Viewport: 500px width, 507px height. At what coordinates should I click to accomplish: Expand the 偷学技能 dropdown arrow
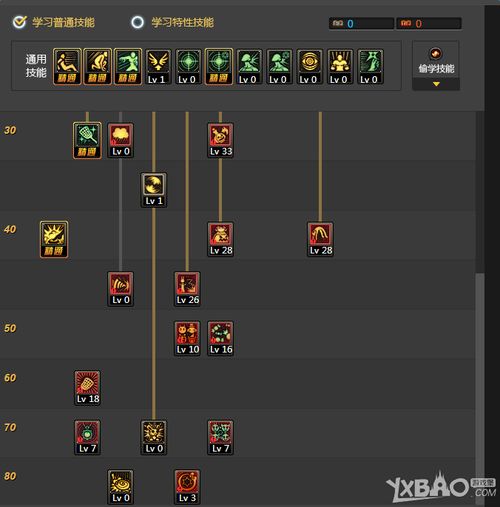436,84
